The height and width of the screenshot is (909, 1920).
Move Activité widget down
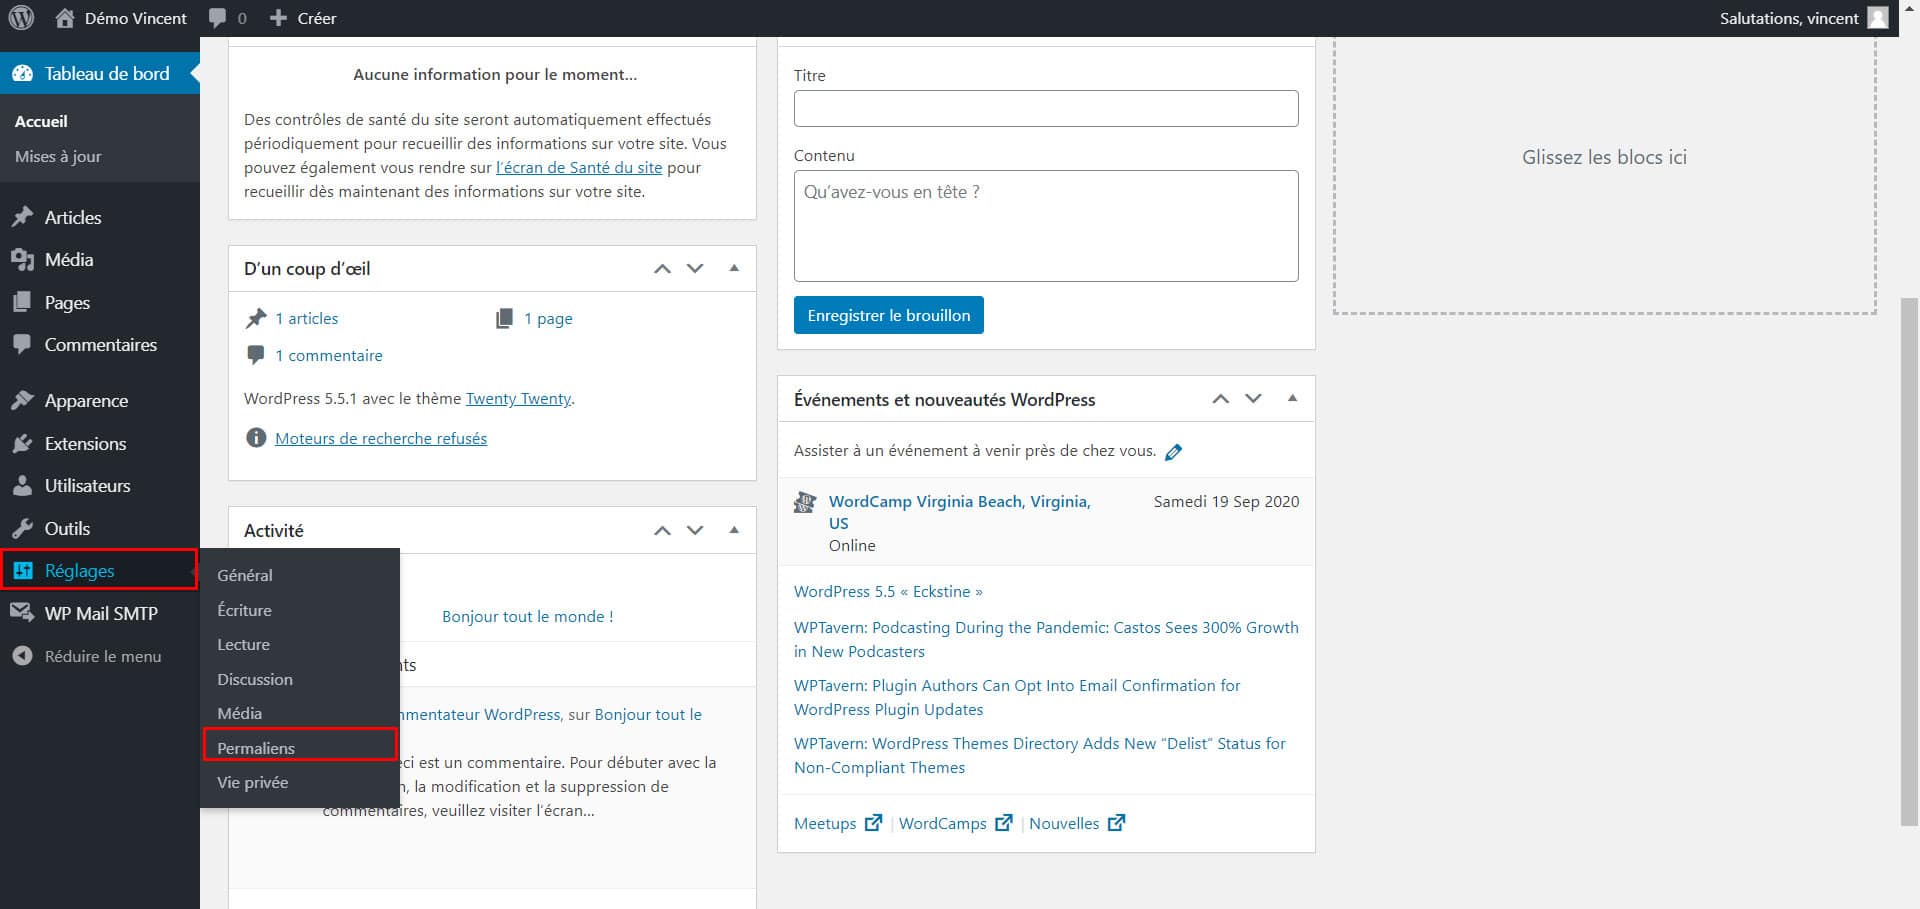(695, 530)
